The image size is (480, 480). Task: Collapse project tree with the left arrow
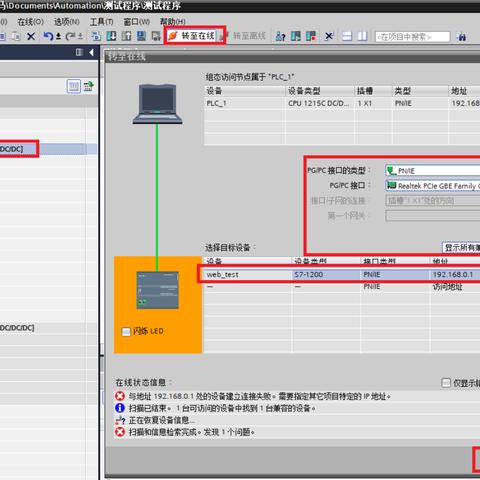pos(91,52)
